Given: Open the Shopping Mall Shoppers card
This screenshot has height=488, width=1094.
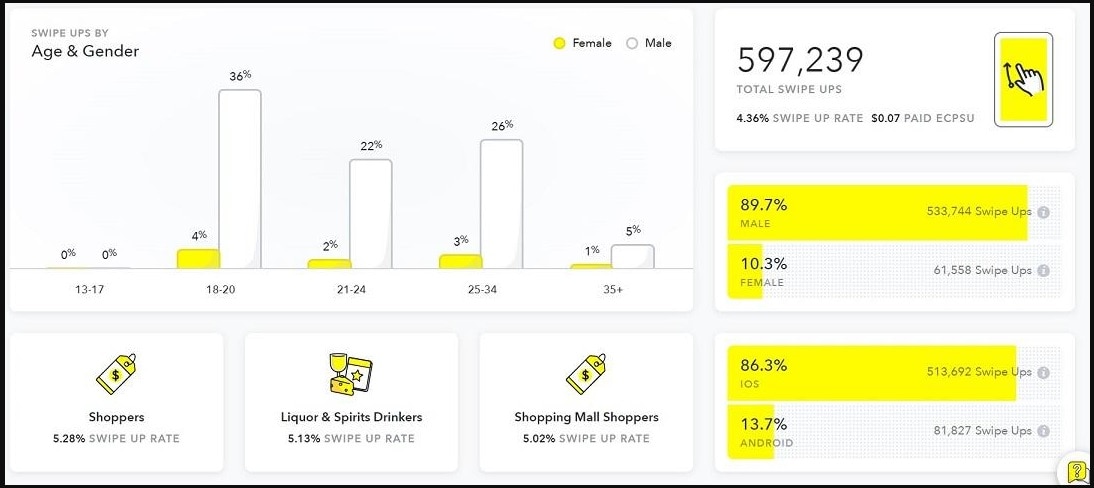Looking at the screenshot, I should coord(586,402).
